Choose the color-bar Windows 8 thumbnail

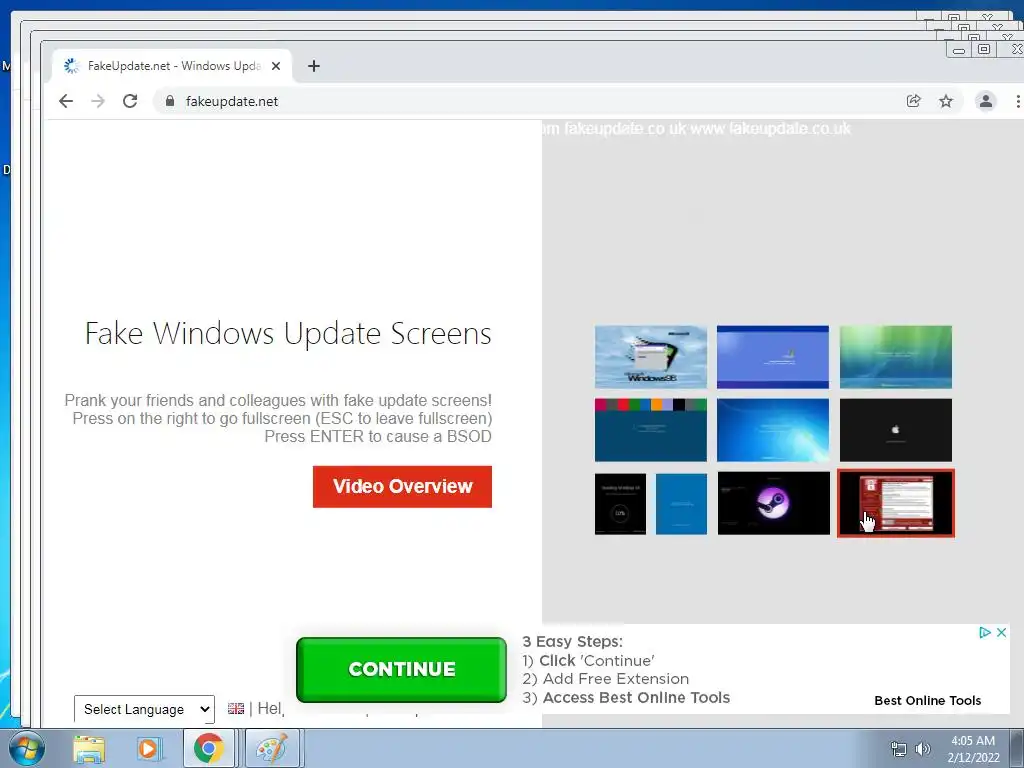[650, 430]
